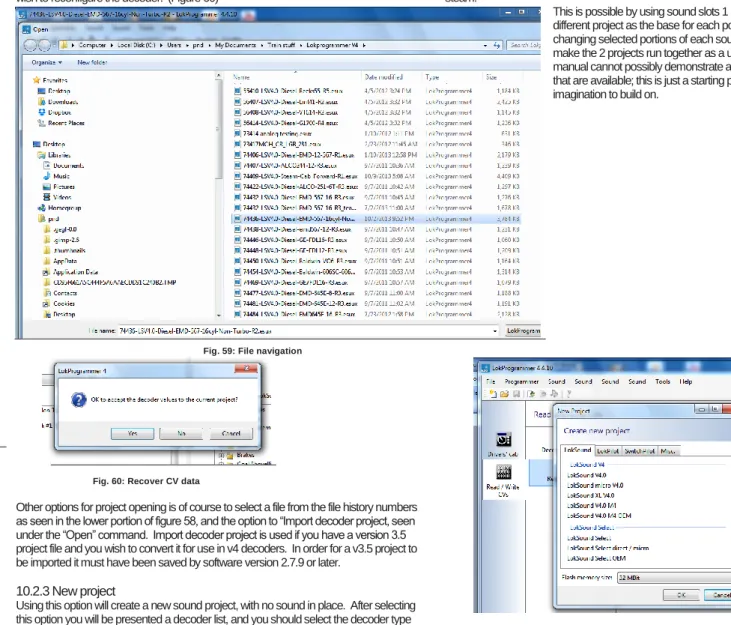The image size is (731, 625).
Task: Open the Contacts folder in the tree
Action: [61, 293]
